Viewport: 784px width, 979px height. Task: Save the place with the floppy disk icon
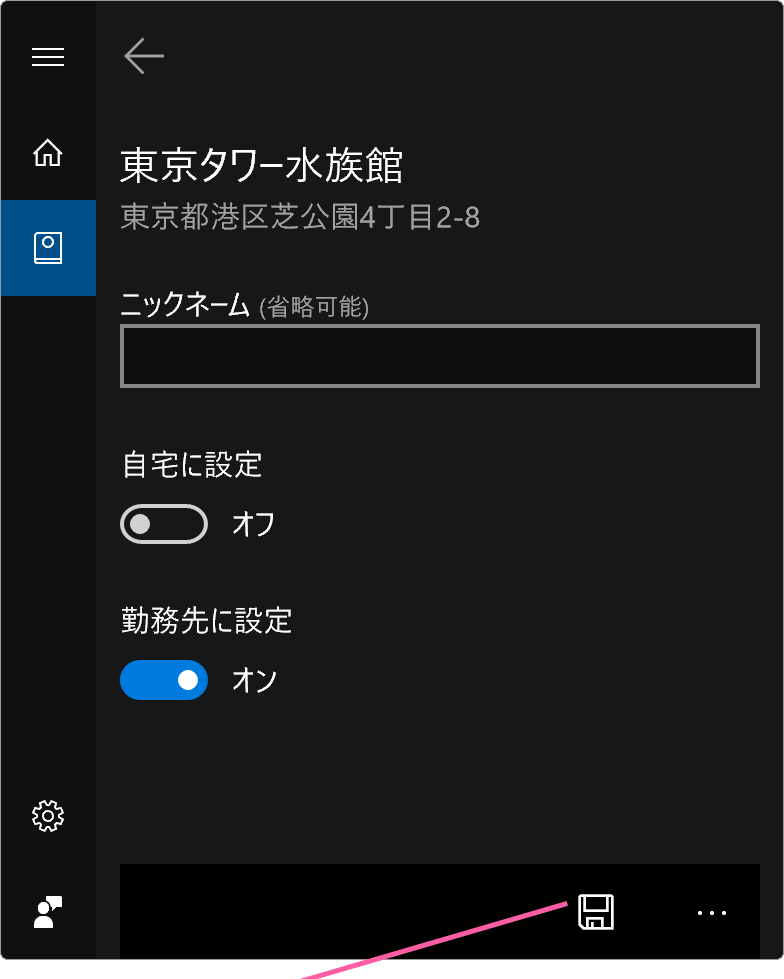(596, 912)
